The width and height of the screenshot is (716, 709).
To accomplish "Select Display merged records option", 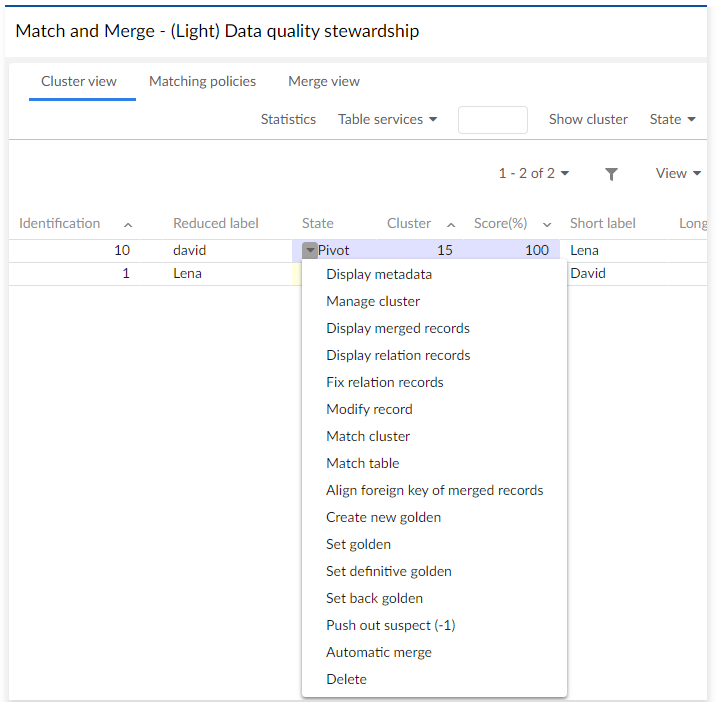I will [x=398, y=329].
